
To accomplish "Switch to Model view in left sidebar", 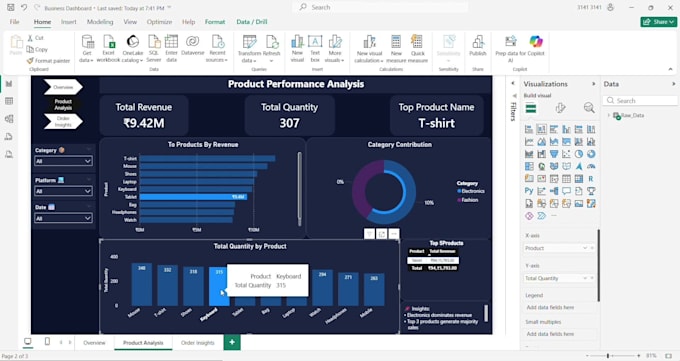I will coord(9,119).
